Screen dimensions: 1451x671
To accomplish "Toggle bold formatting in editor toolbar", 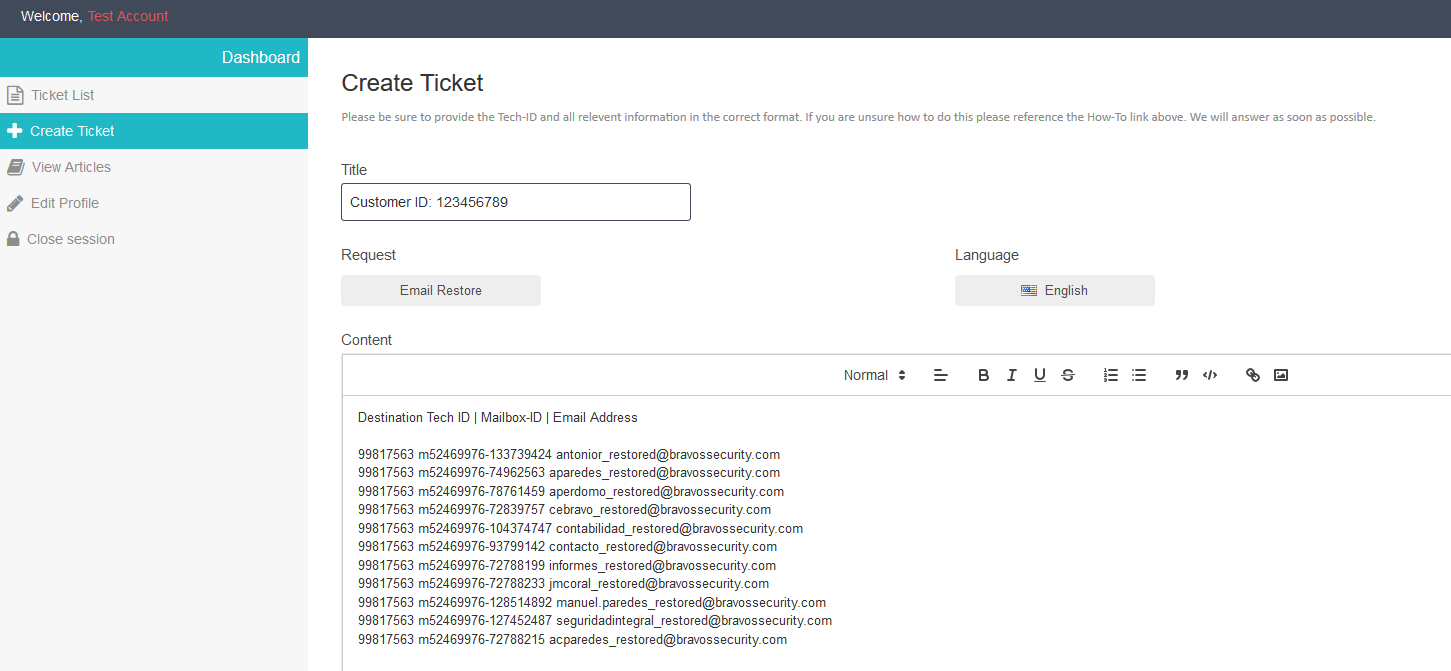I will tap(983, 375).
